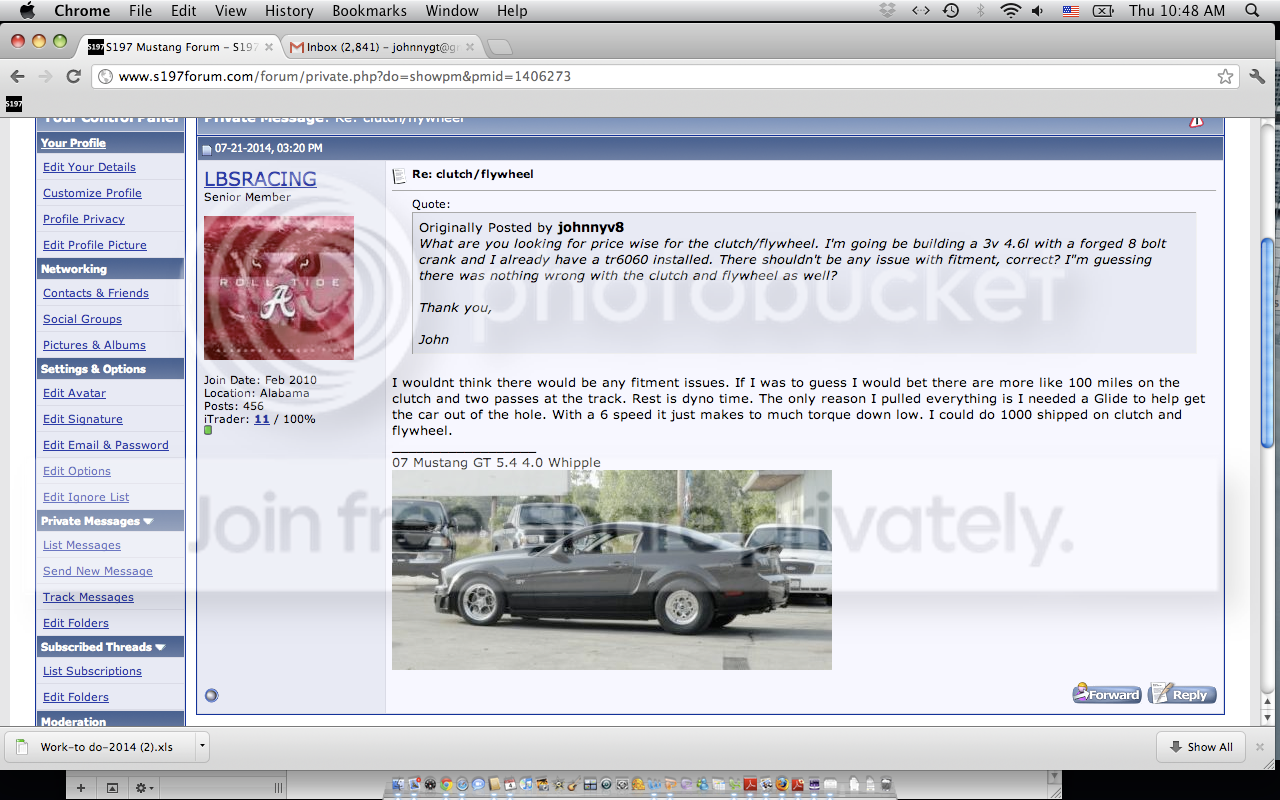Click the S197 bookmark bar icon
The image size is (1280, 800).
tap(13, 103)
